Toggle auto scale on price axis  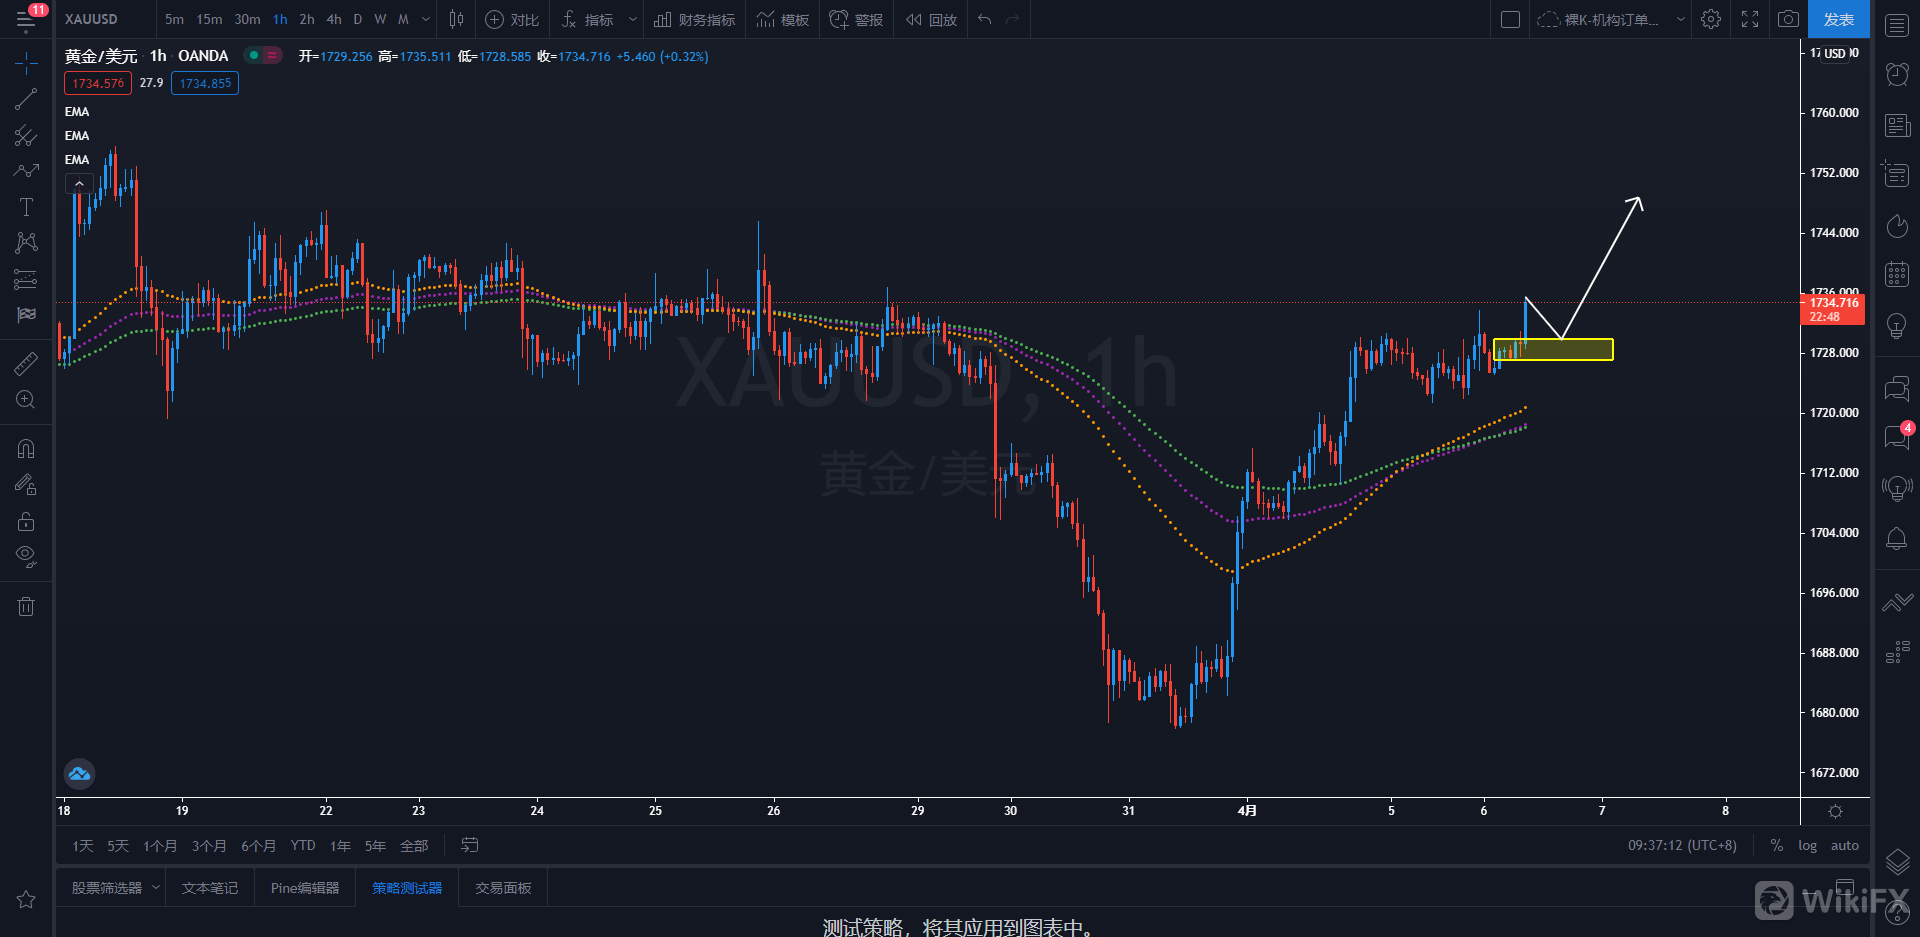(1844, 845)
